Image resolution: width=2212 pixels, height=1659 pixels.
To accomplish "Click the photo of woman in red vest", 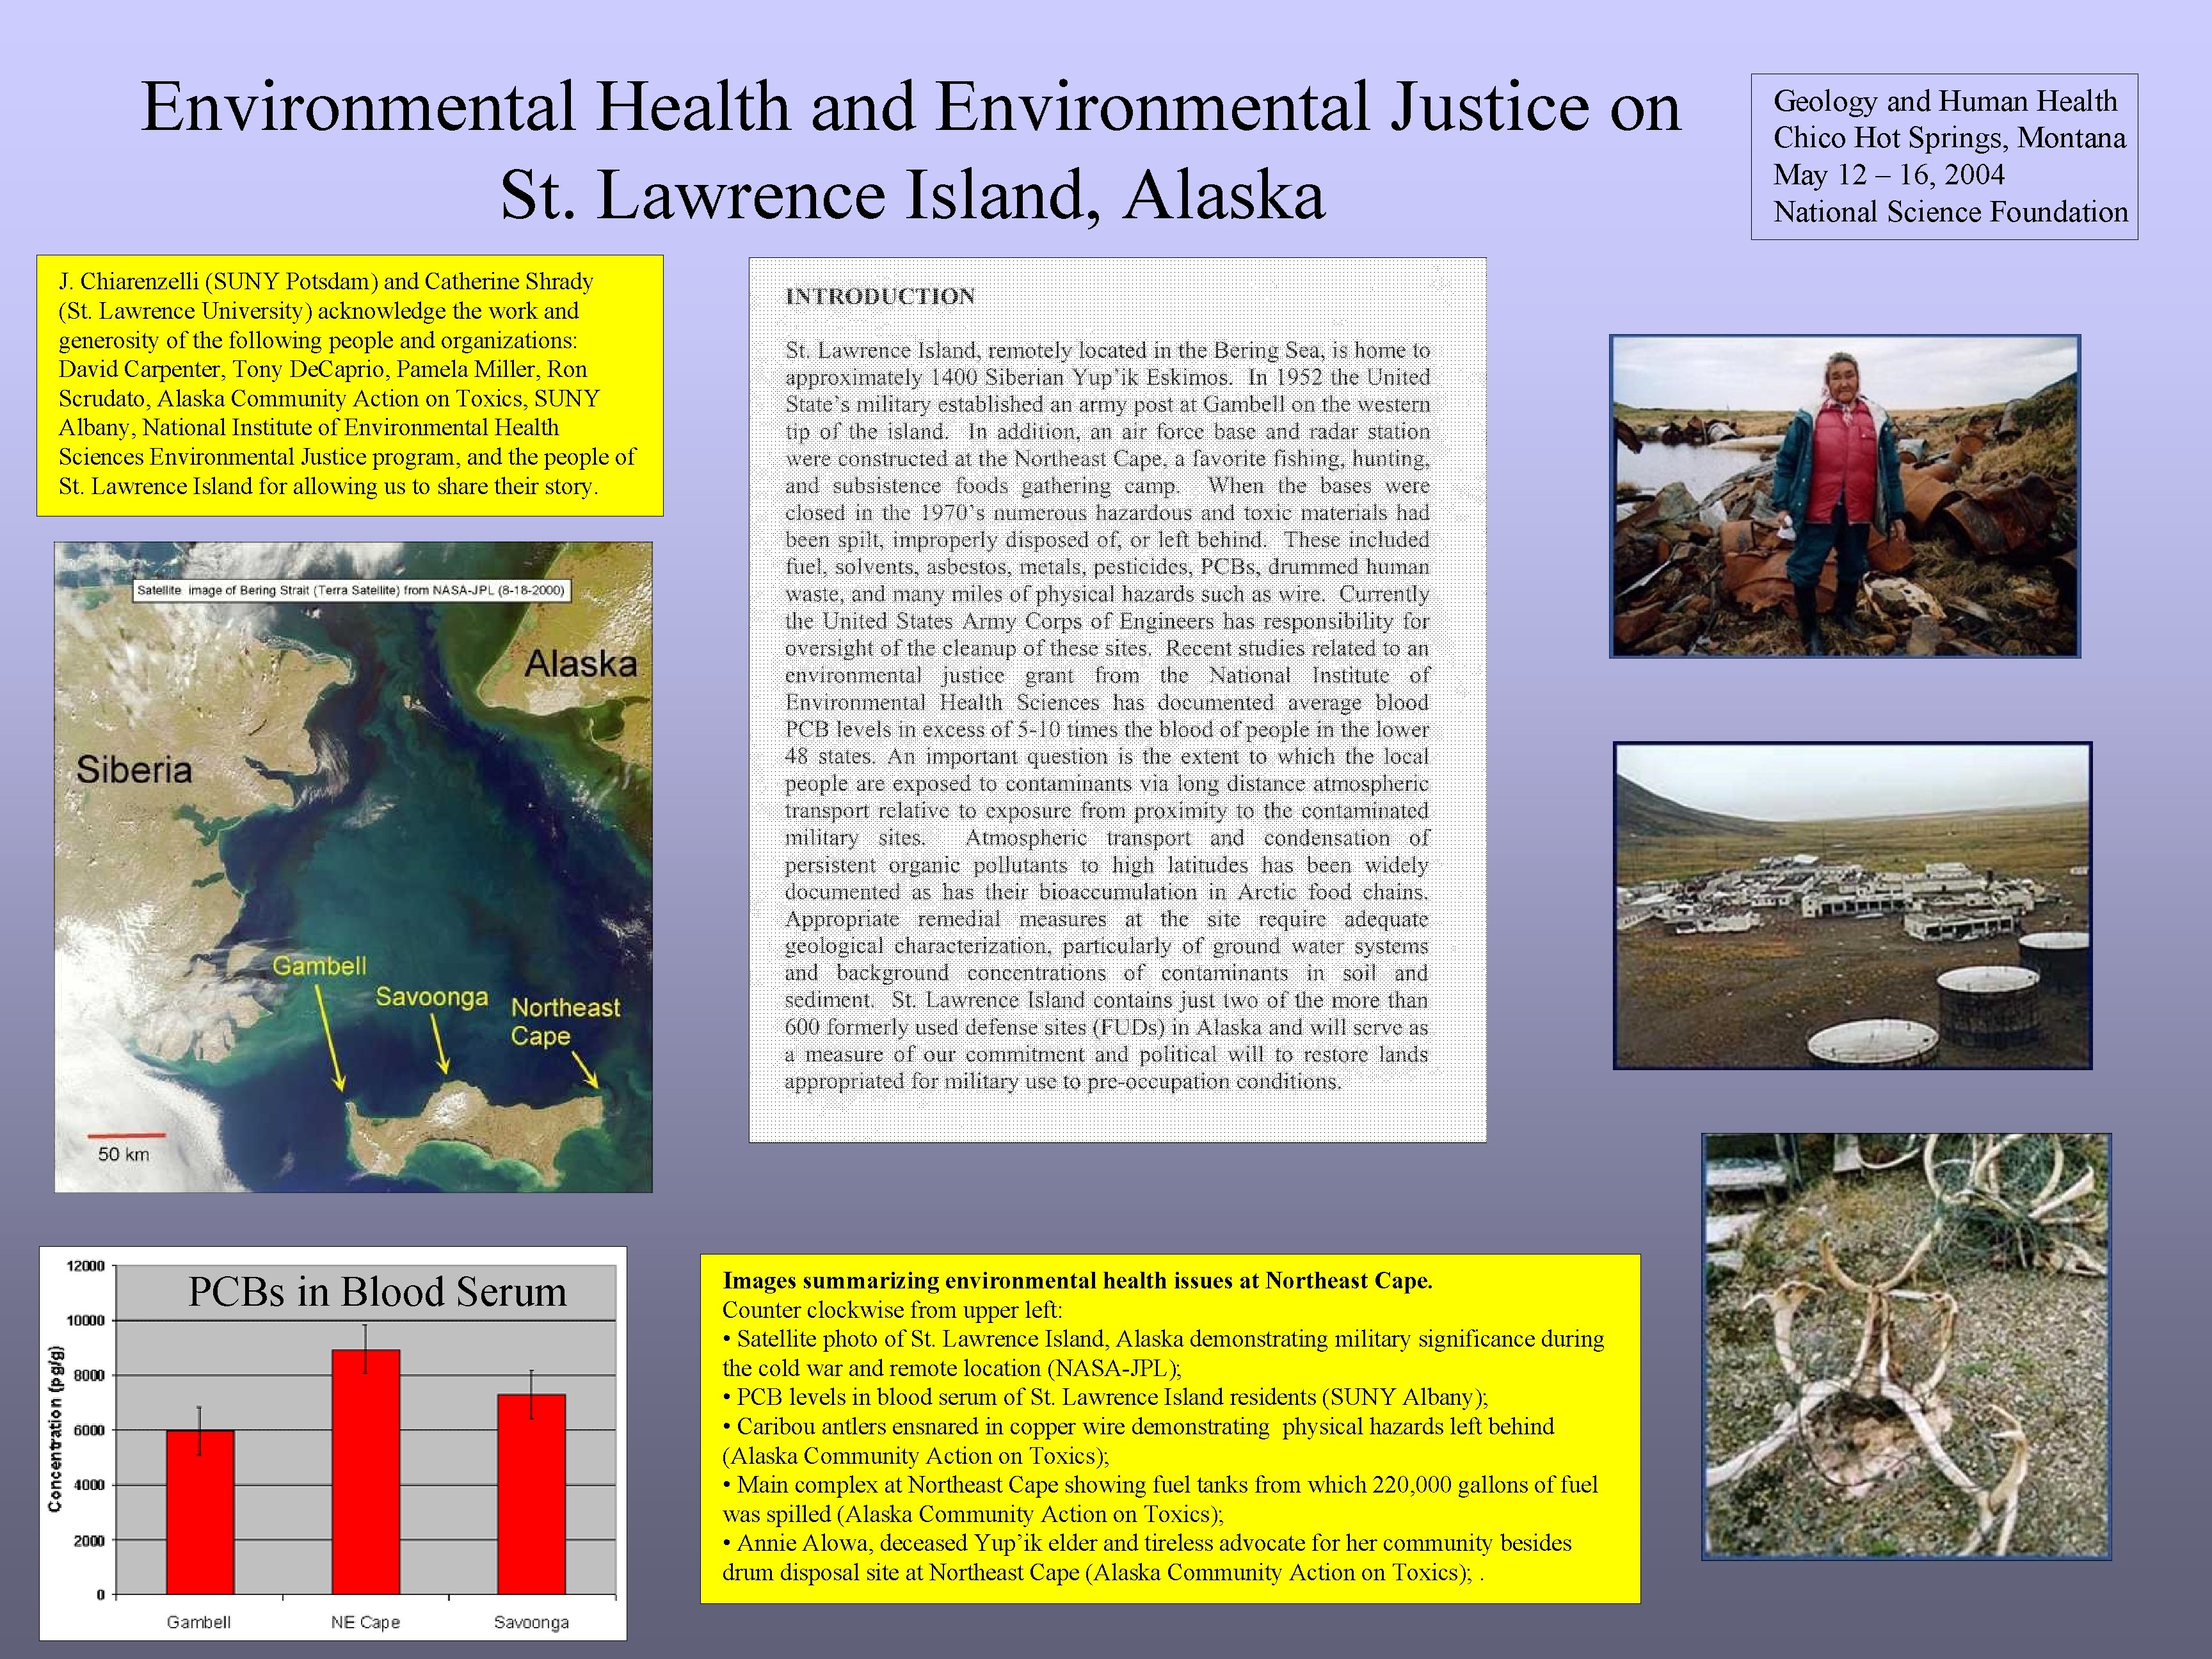I will (1844, 496).
